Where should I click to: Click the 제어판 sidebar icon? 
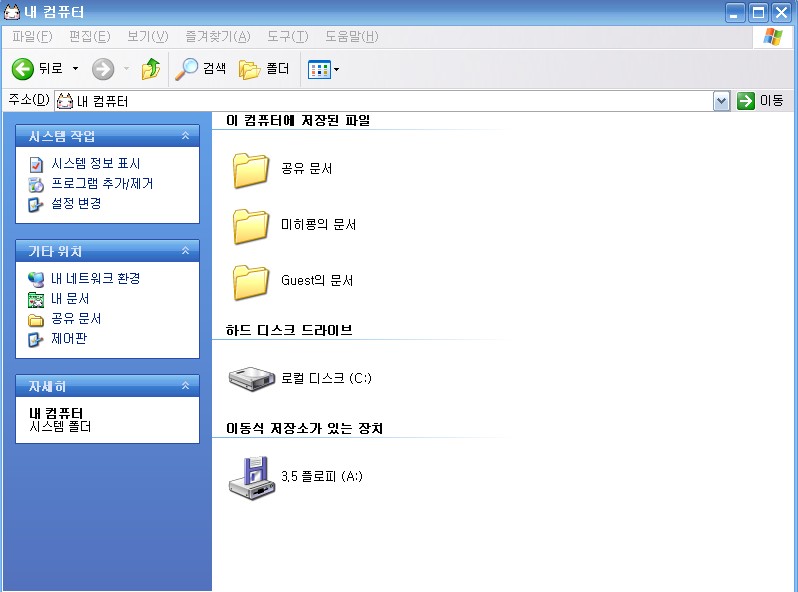36,340
